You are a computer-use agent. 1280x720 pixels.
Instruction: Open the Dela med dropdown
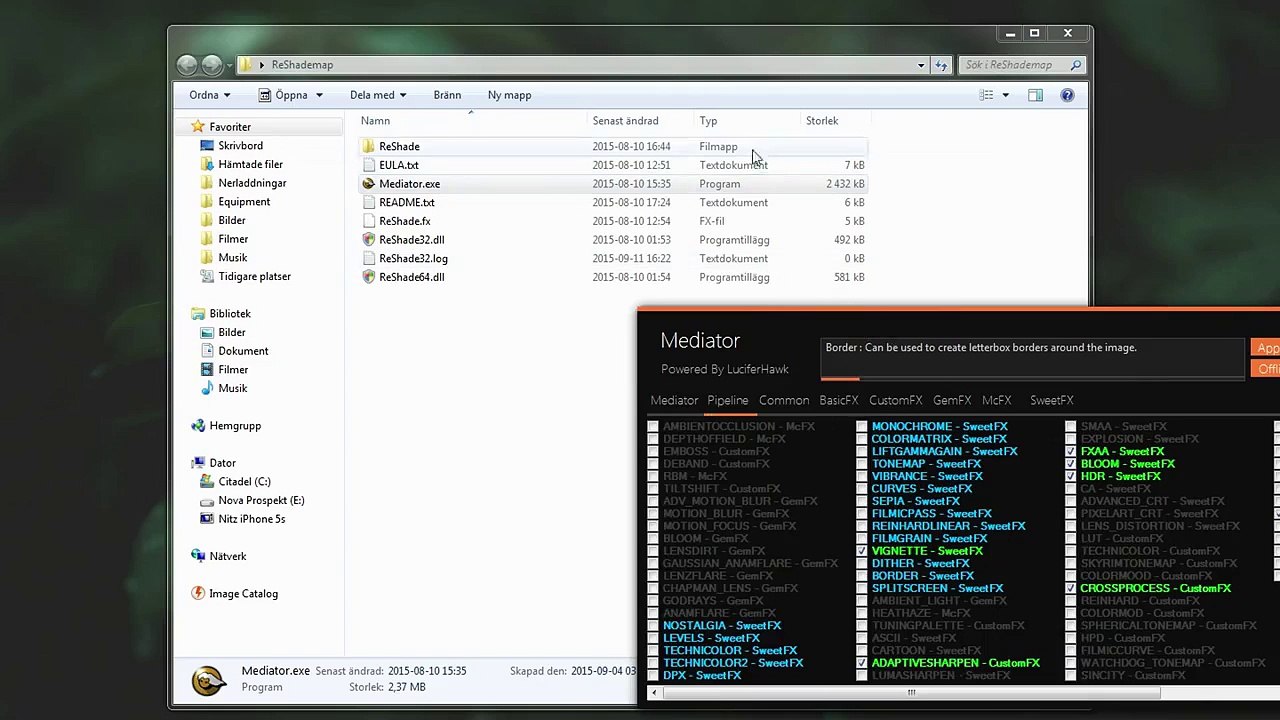377,95
